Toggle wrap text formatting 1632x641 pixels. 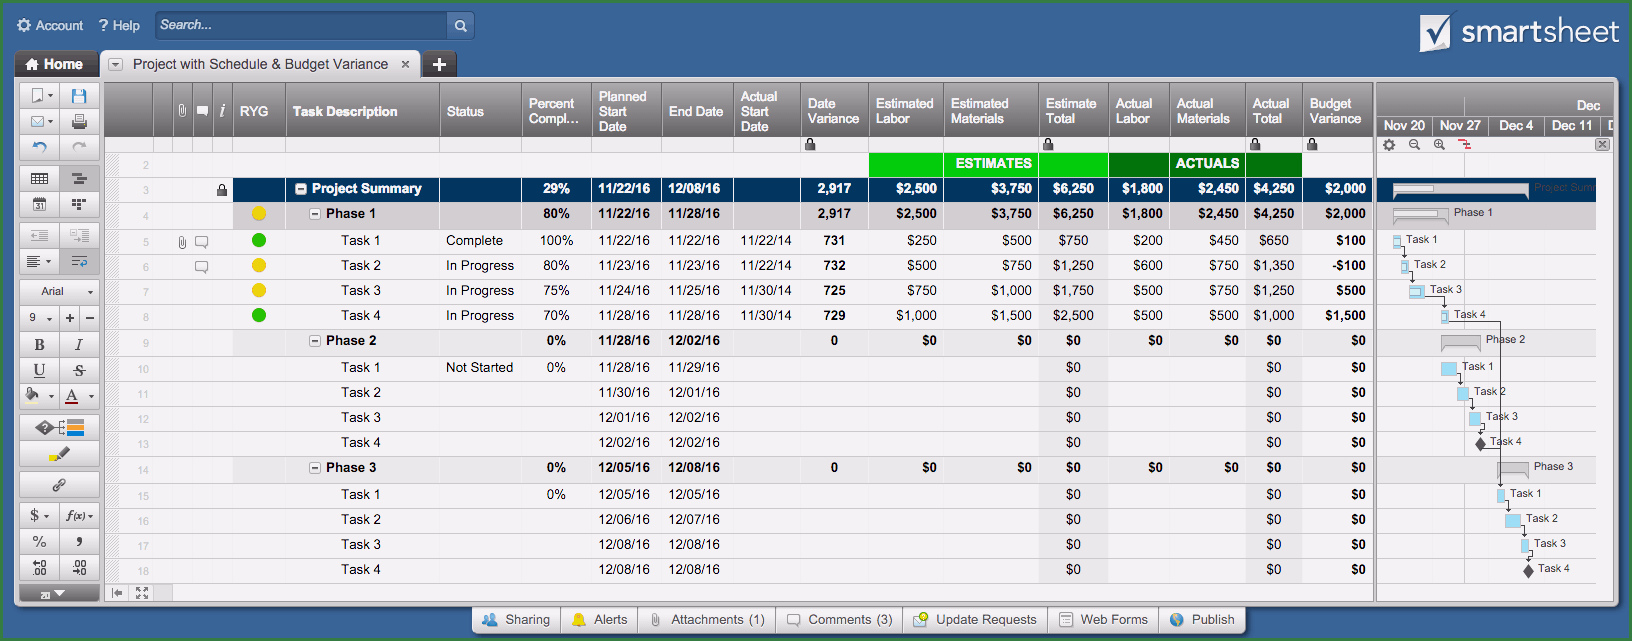[79, 261]
